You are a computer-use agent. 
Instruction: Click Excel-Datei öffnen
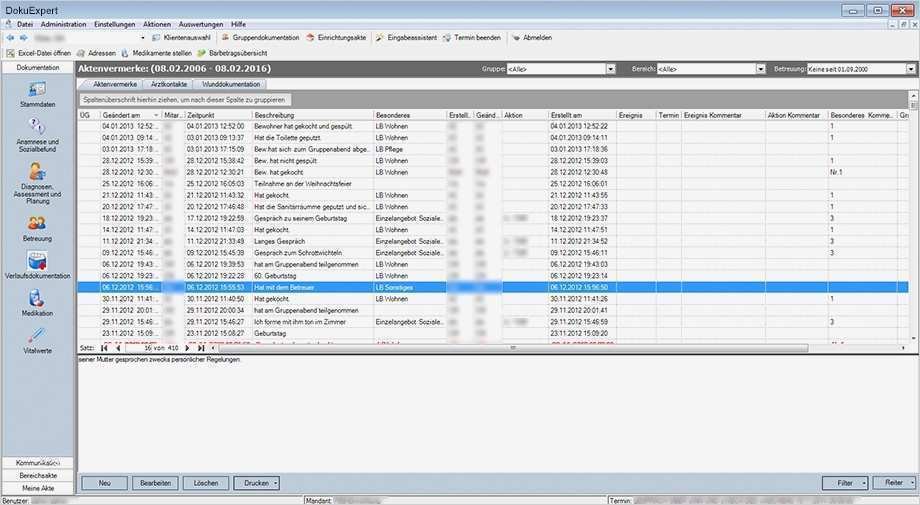[x=39, y=53]
